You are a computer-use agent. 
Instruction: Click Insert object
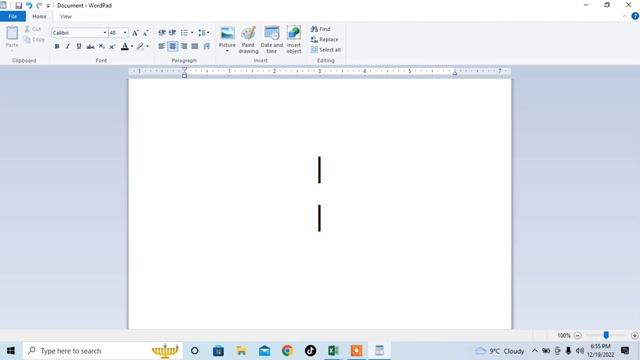(x=294, y=40)
